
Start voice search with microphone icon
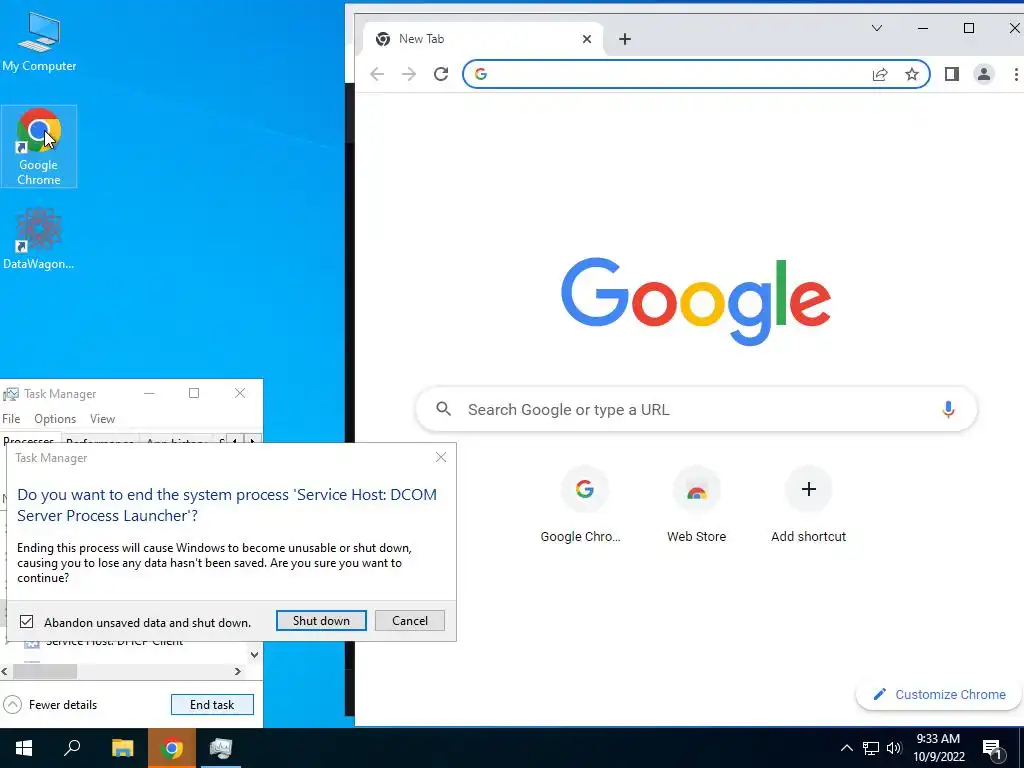point(948,409)
